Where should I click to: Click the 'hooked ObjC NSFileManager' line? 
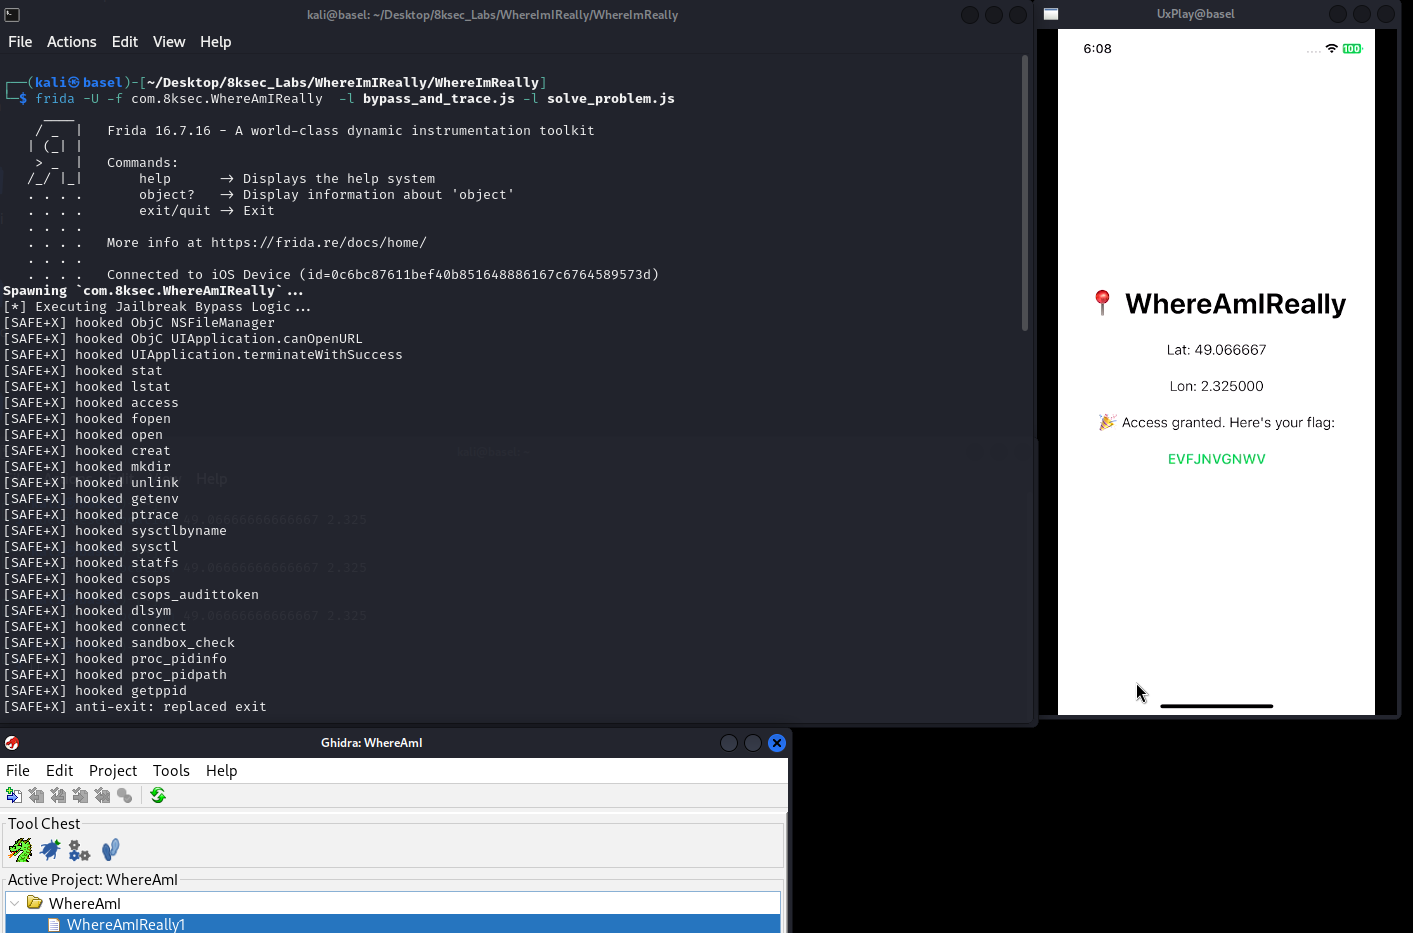coord(139,323)
